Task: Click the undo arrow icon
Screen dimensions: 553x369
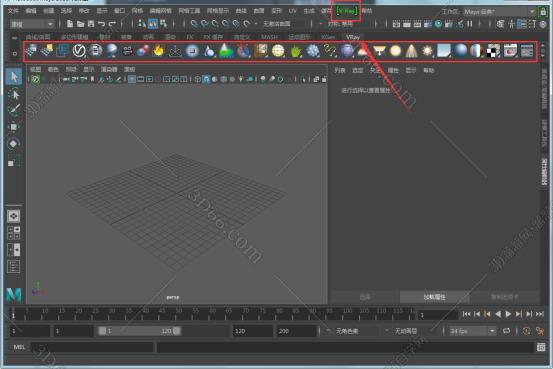Action: tap(102, 24)
